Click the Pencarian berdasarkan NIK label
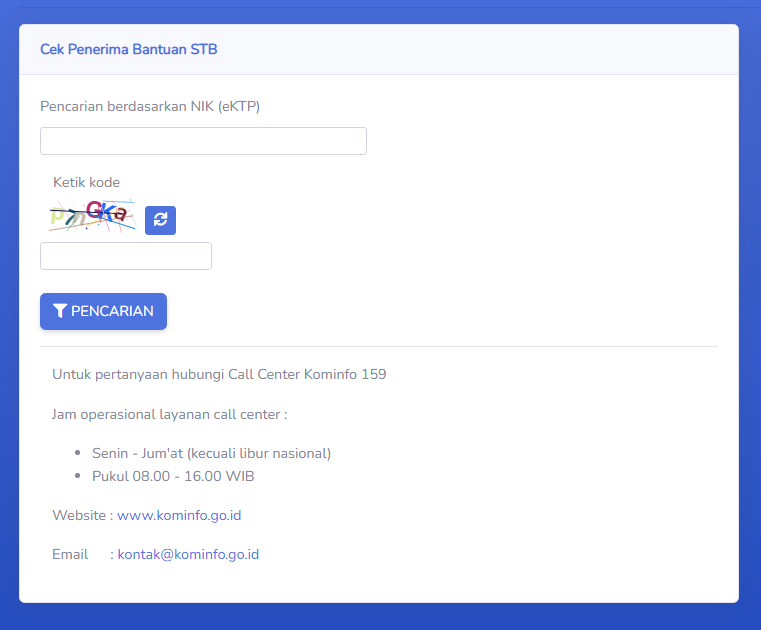The height and width of the screenshot is (630, 761). [150, 106]
